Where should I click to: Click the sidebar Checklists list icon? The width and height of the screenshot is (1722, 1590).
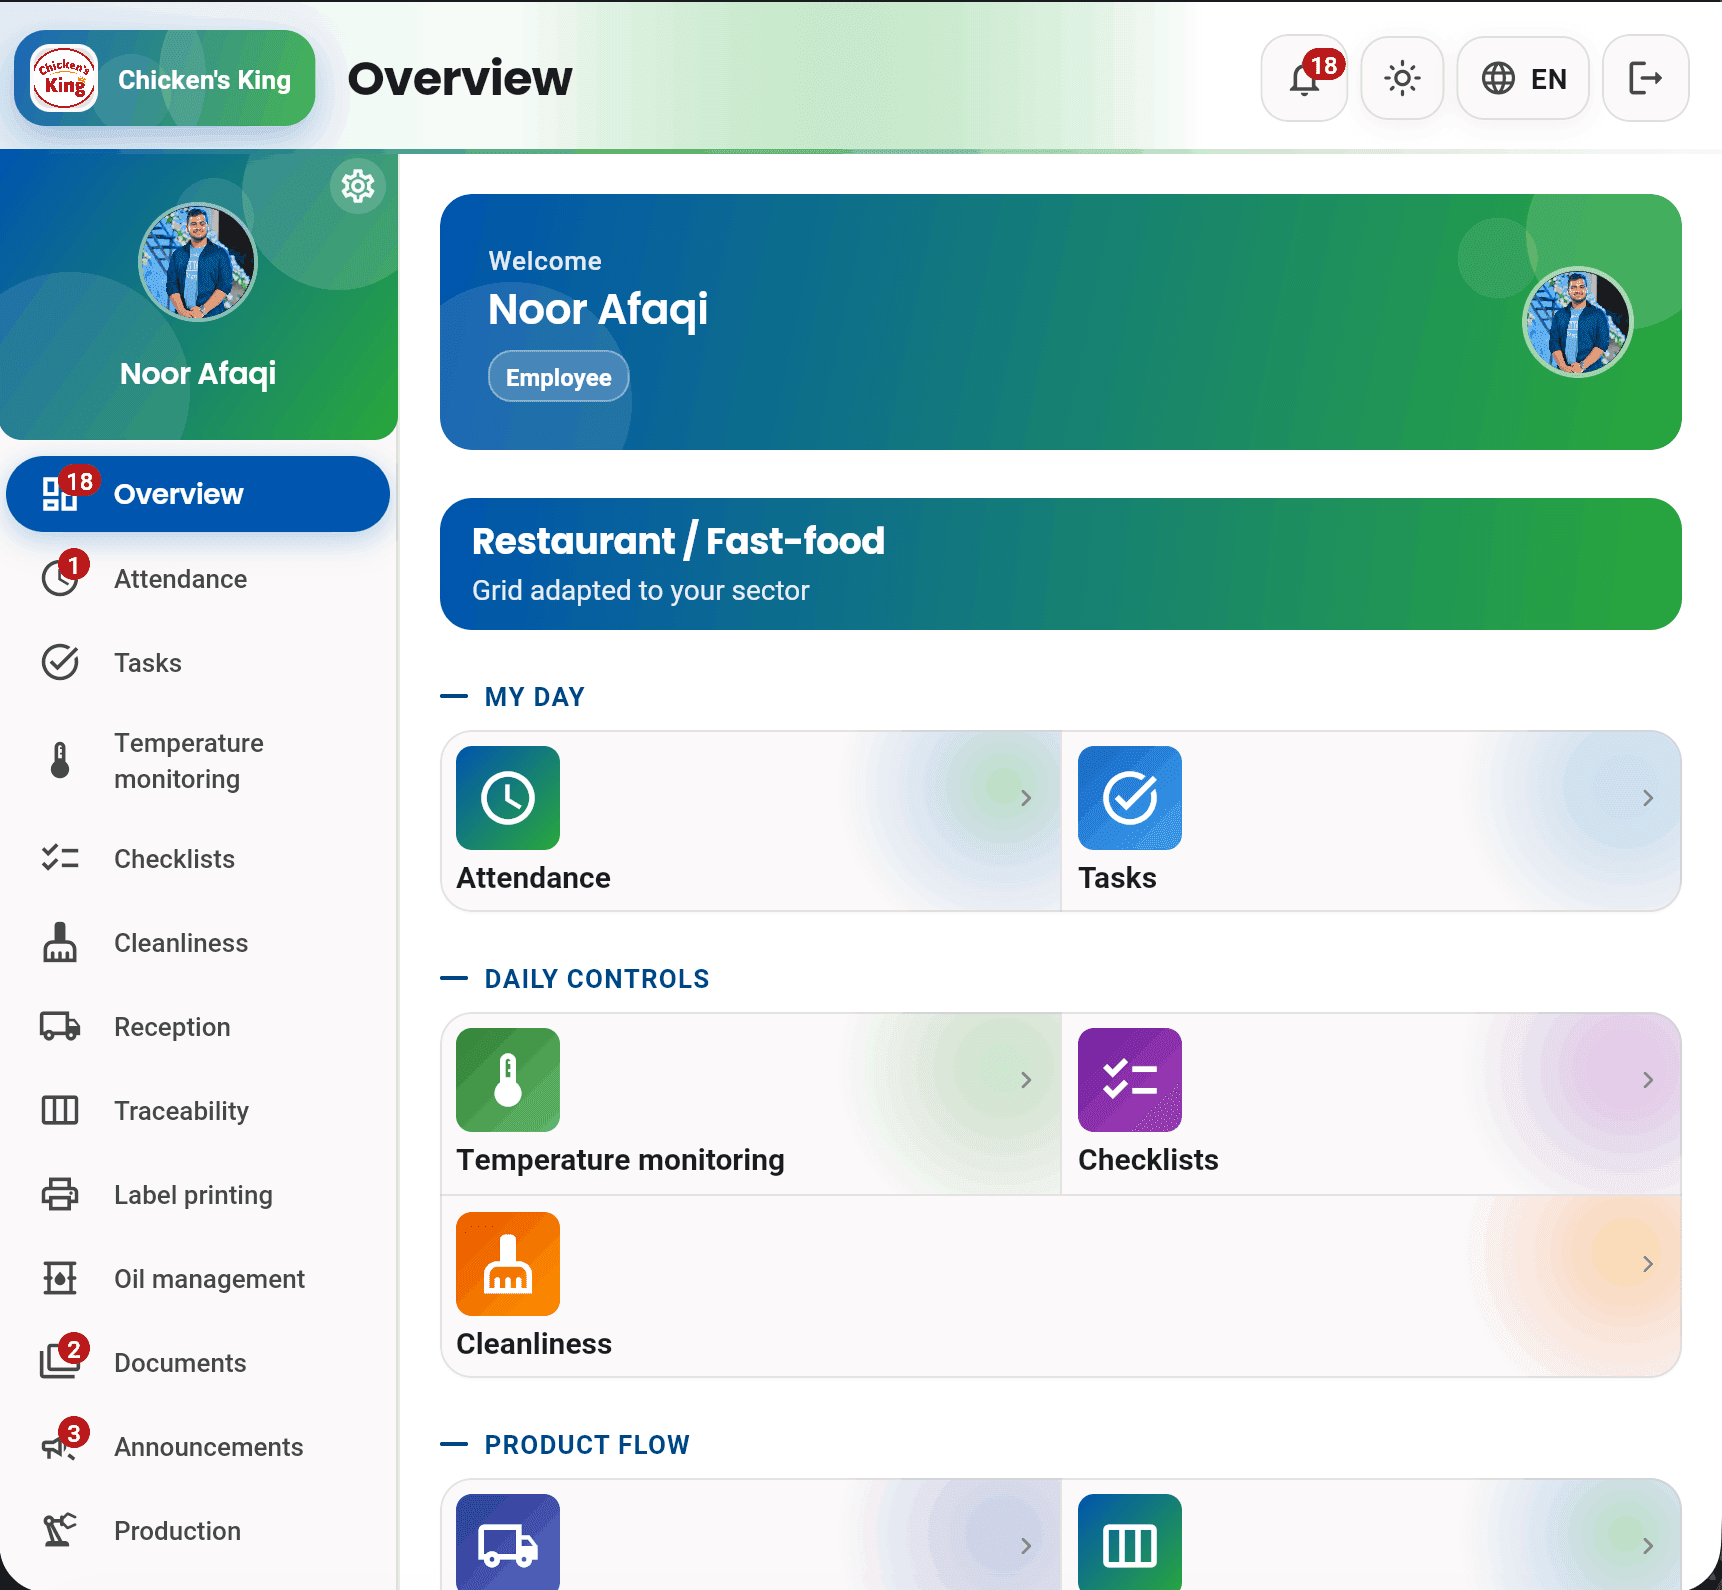coord(60,859)
